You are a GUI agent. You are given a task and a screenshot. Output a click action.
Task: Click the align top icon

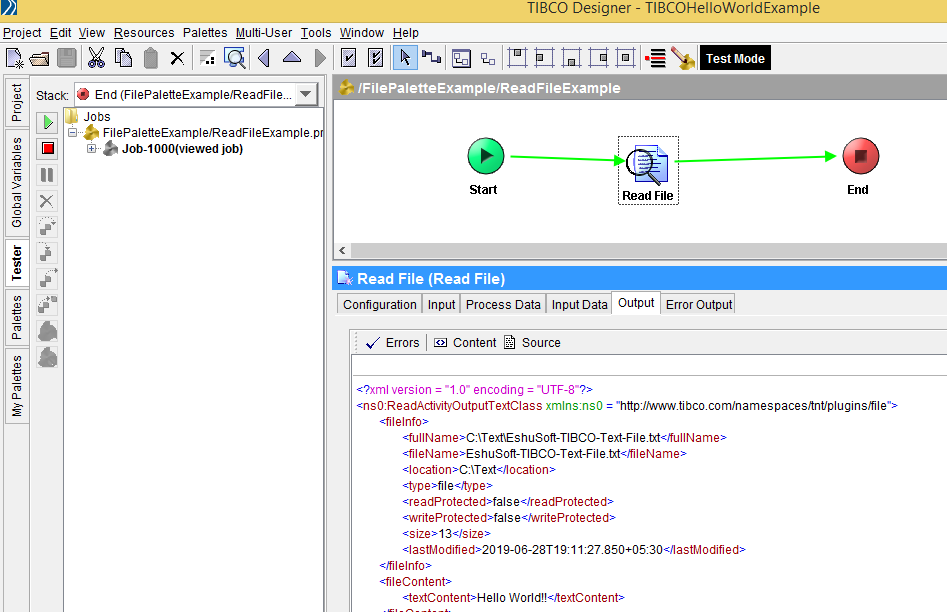[517, 58]
